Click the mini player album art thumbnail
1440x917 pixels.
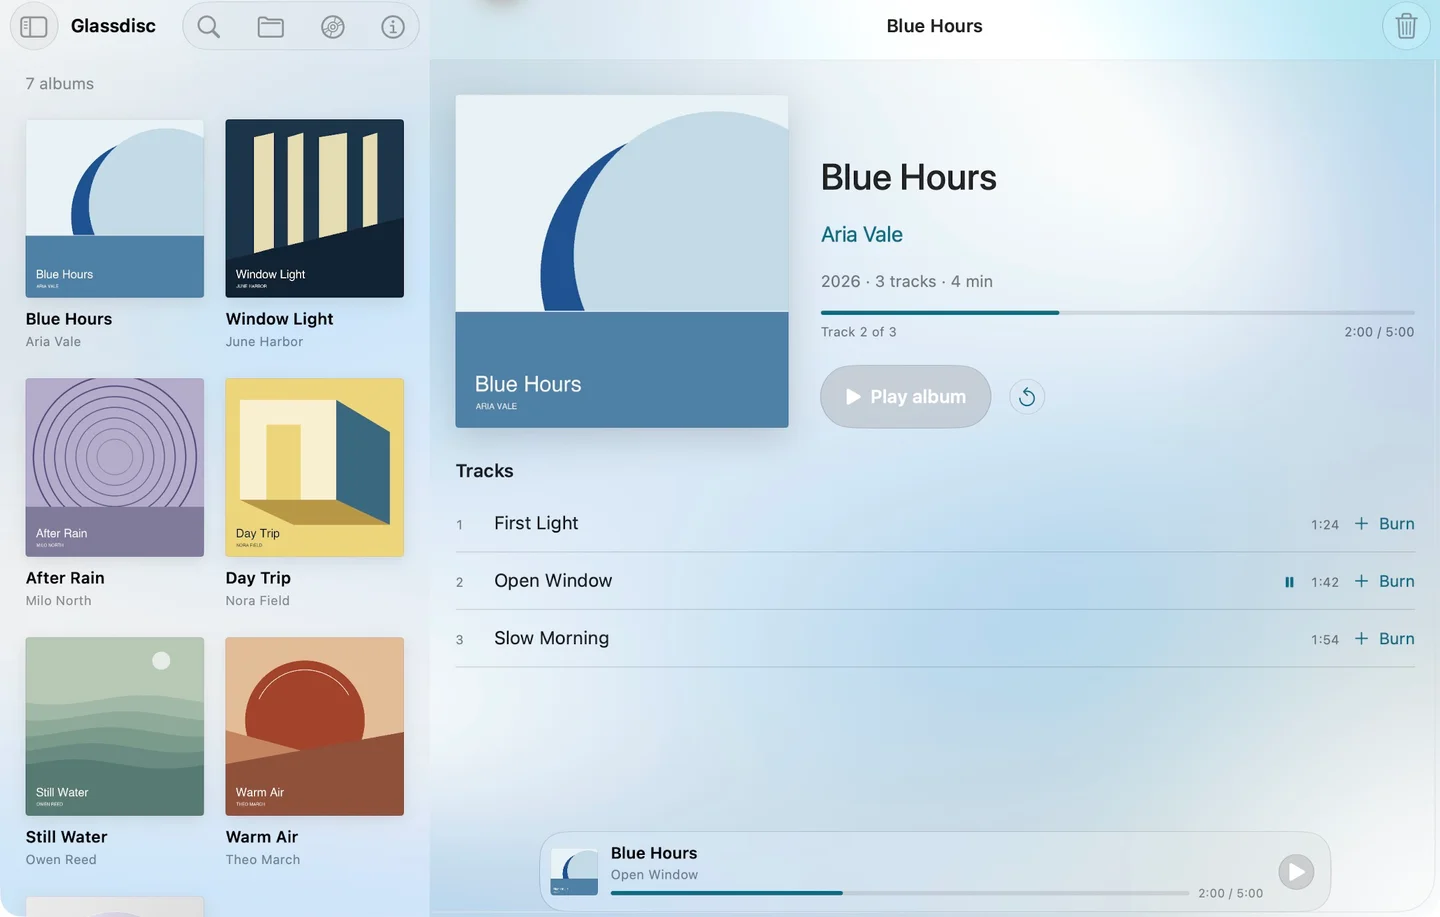(x=575, y=872)
